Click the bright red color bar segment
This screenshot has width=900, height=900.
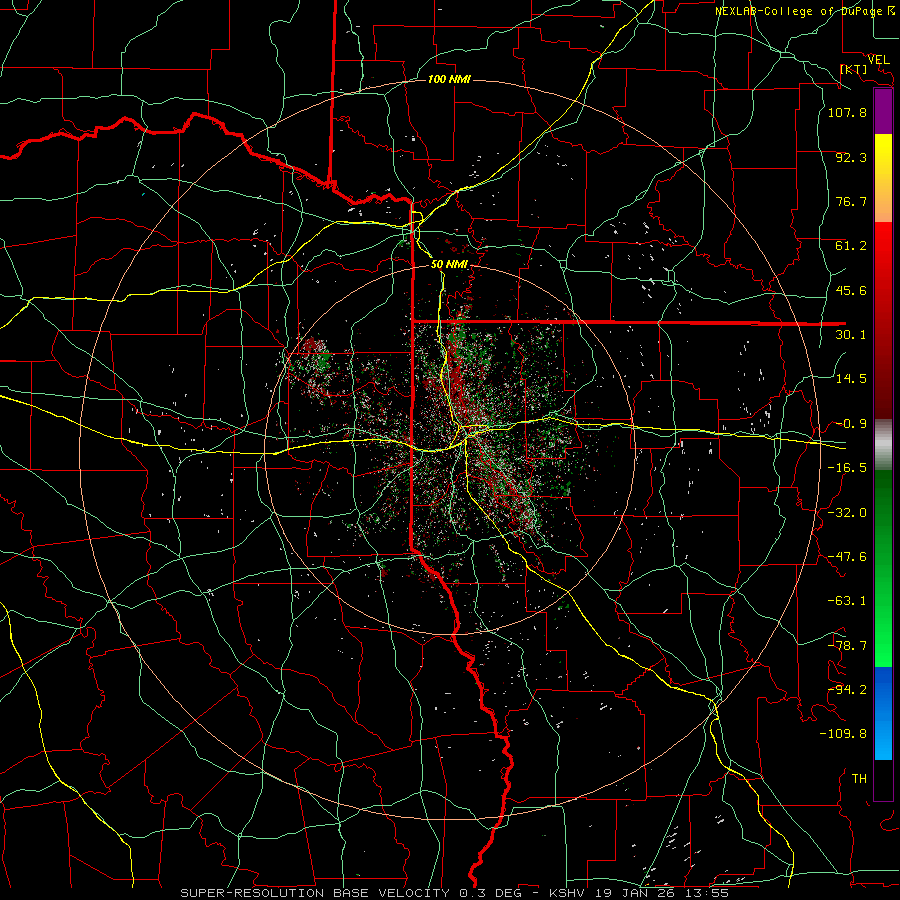(883, 245)
